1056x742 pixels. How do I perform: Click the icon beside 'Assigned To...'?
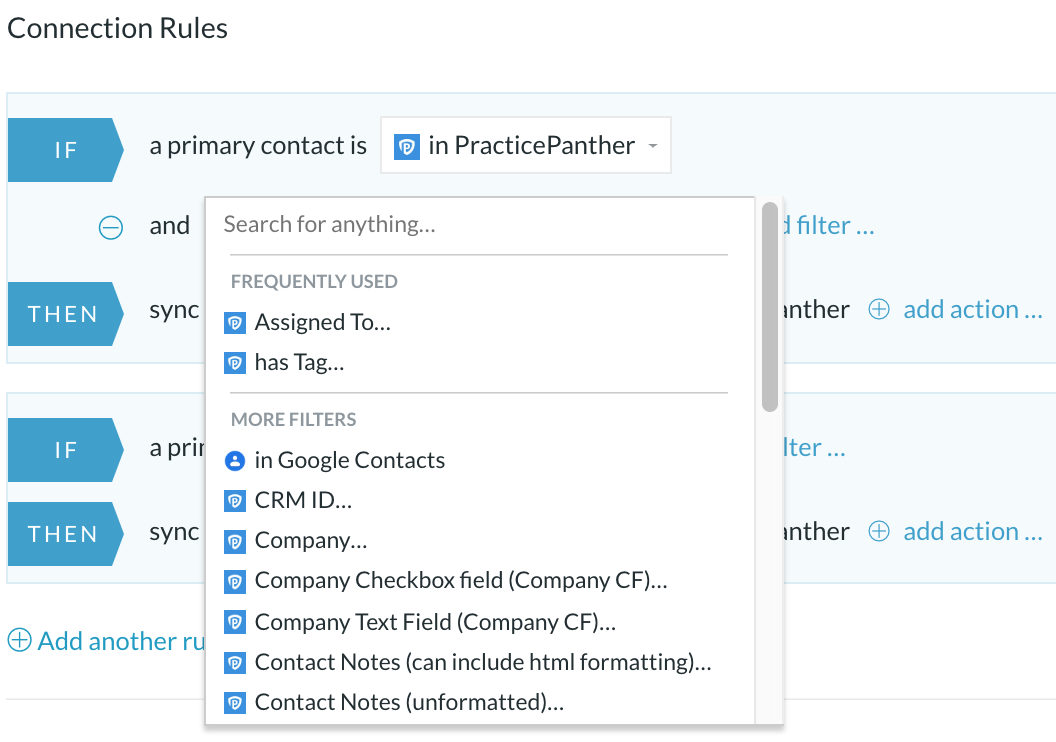coord(234,324)
